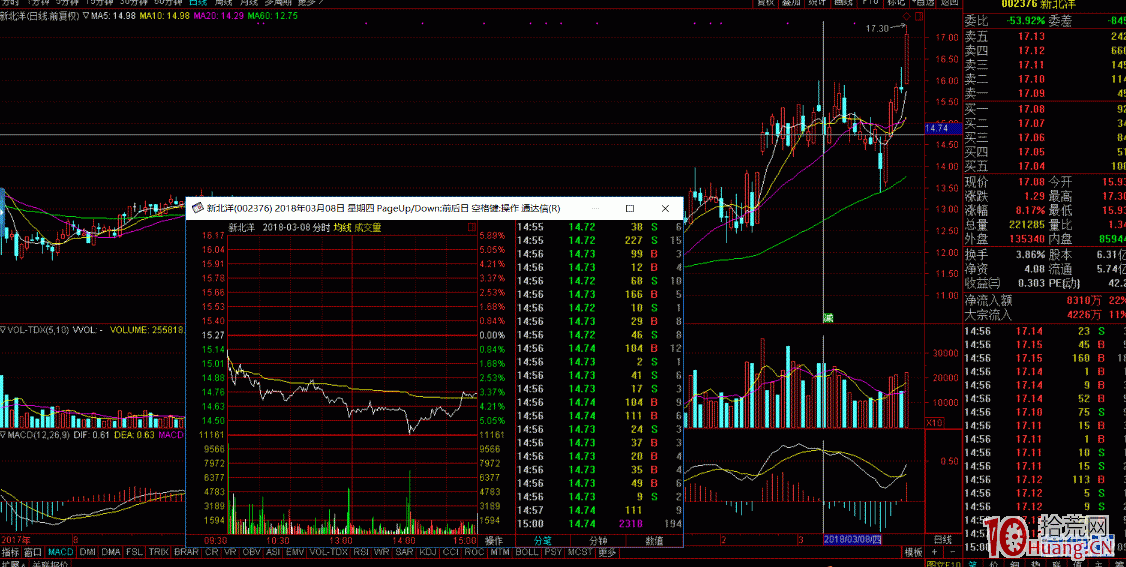1126x567 pixels.
Task: Select the WR indicator
Action: click(x=382, y=552)
